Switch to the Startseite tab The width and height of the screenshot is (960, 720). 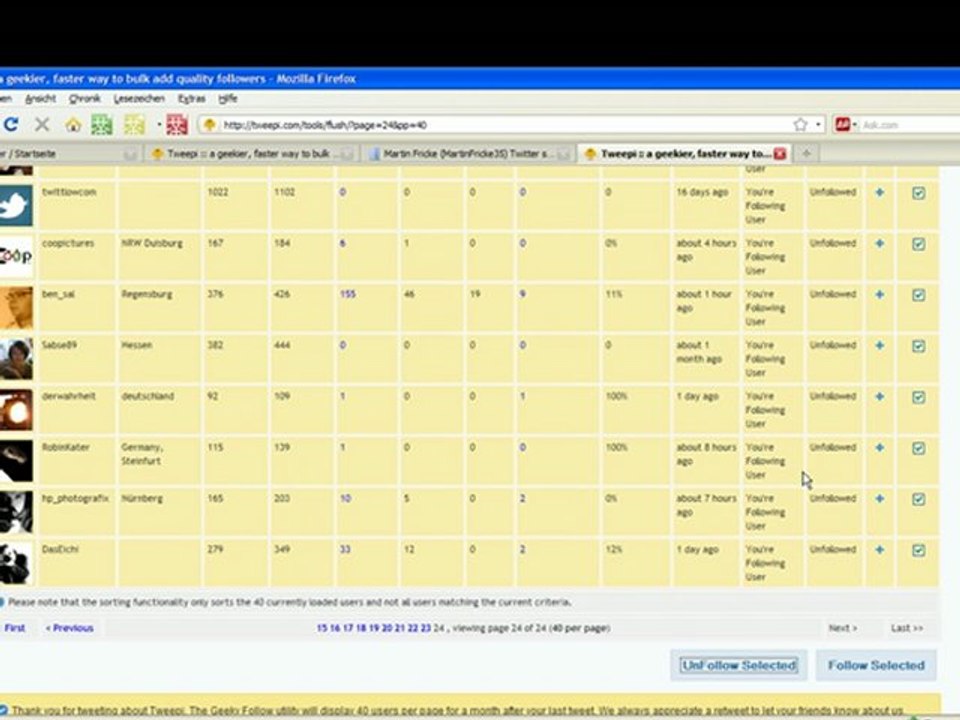70,154
